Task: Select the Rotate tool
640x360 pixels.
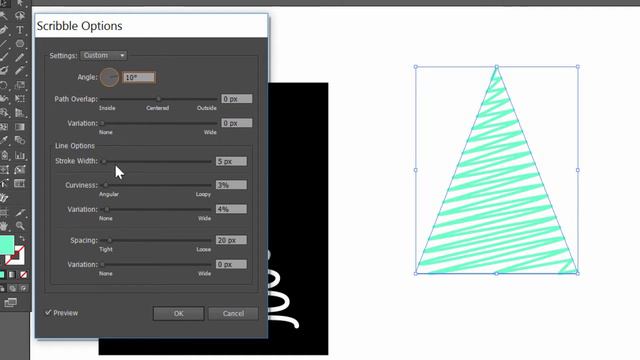Action: pyautogui.click(x=4, y=85)
